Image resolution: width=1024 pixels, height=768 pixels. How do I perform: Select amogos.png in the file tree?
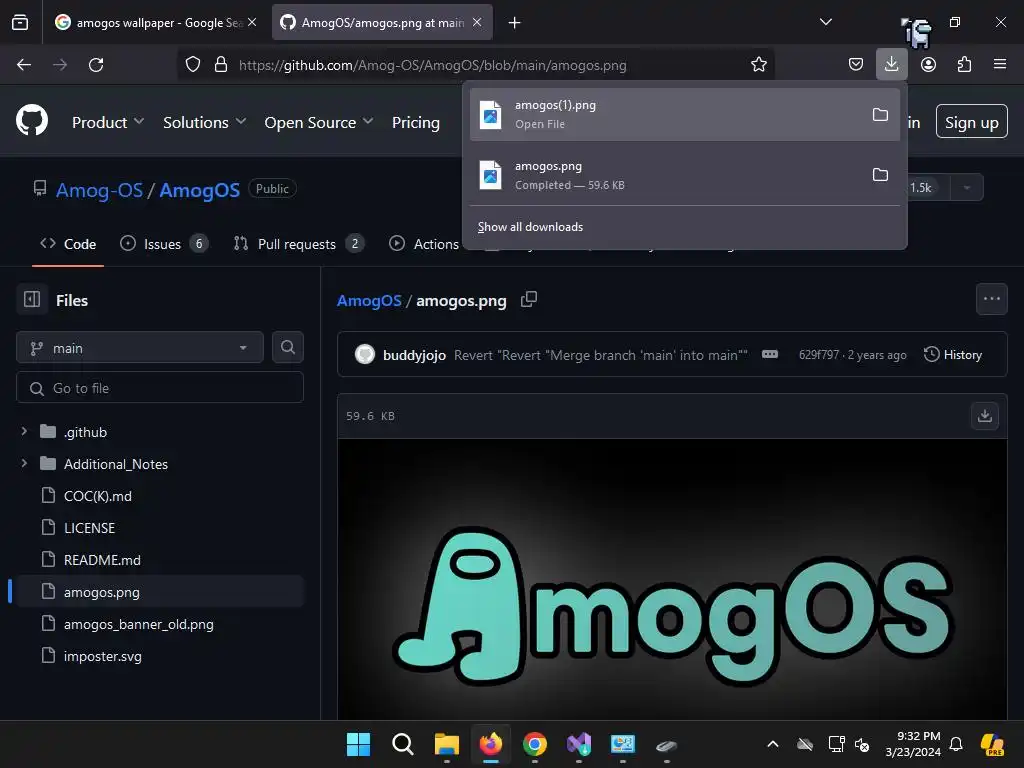click(160, 592)
